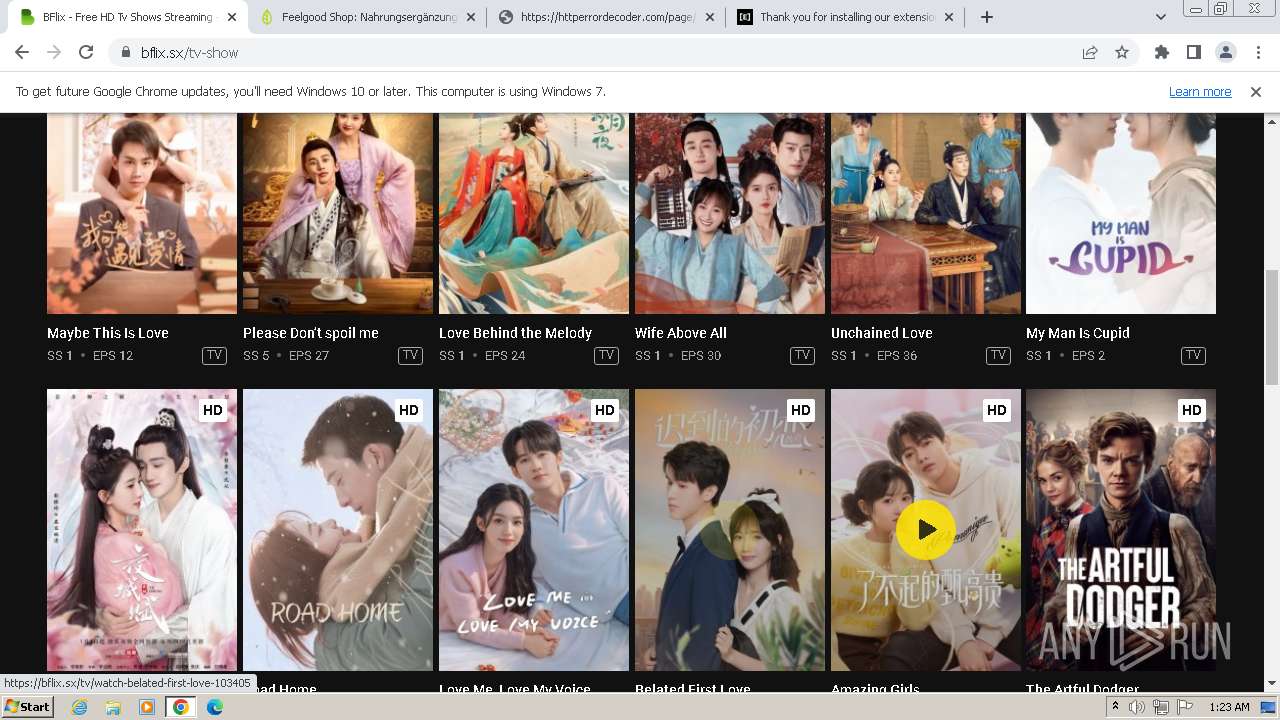Close the Feelgood Shop tab

[x=472, y=17]
